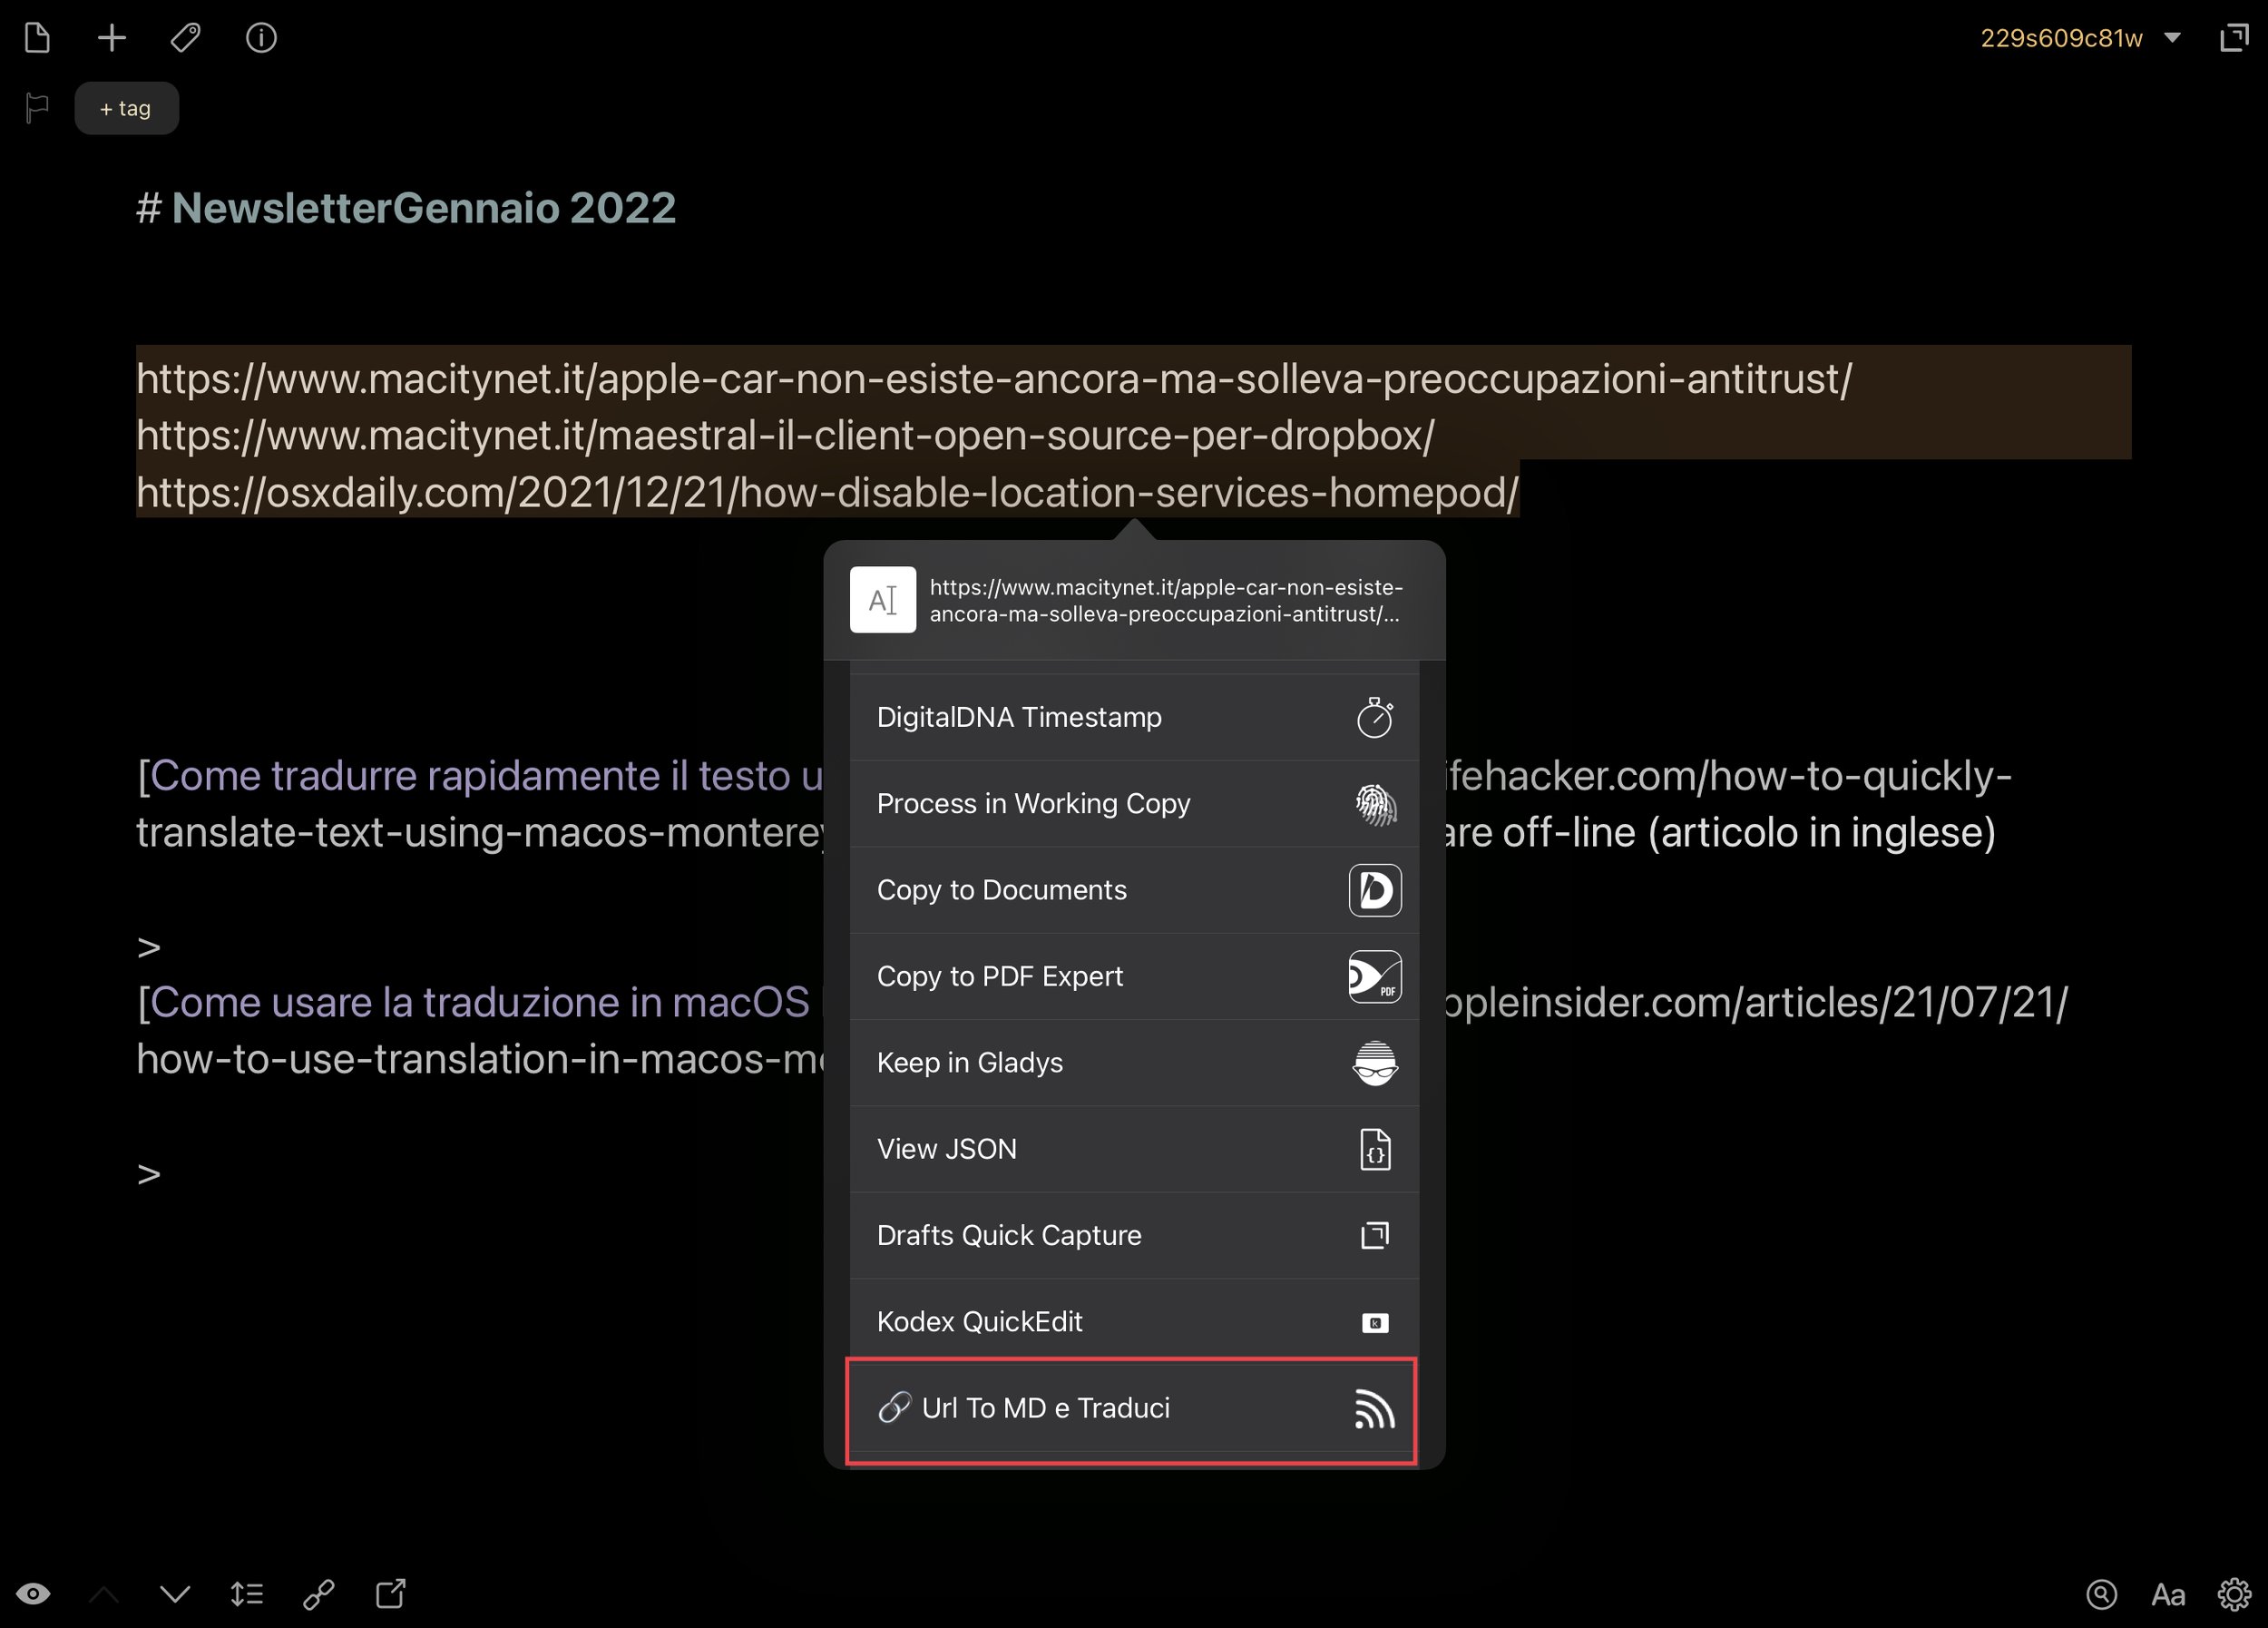Jump down with the chevron down arrow

175,1594
